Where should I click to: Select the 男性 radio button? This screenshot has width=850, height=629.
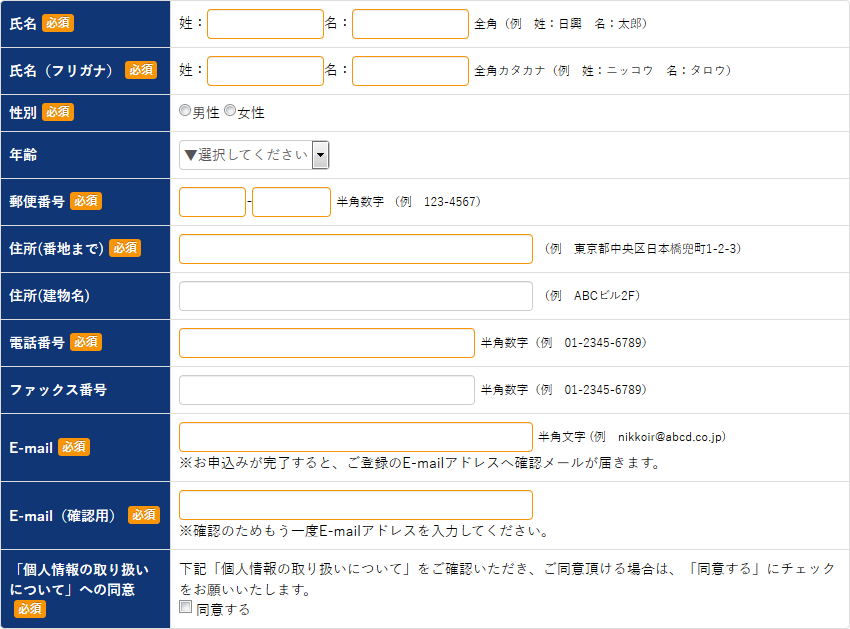tap(185, 110)
